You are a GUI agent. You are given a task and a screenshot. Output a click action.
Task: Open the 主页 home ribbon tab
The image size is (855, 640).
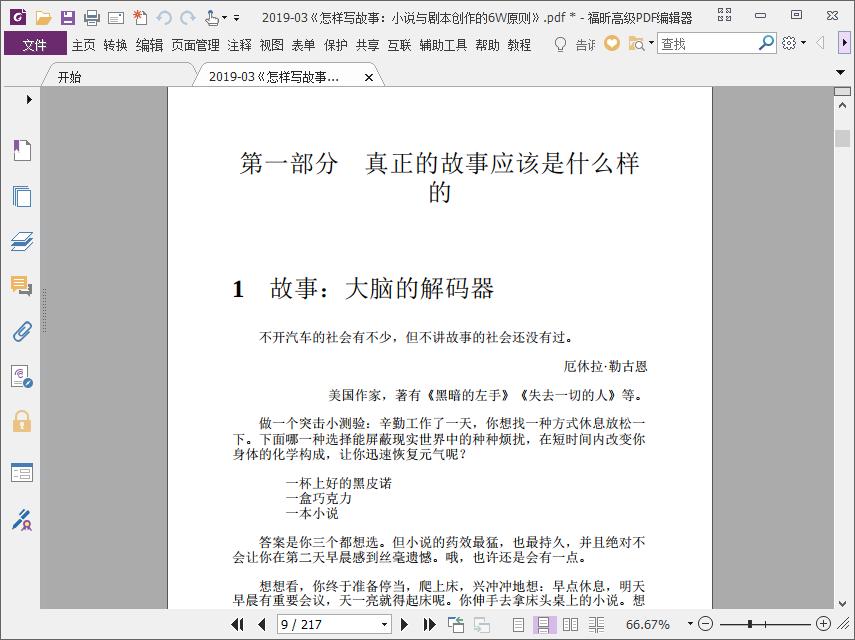point(83,45)
